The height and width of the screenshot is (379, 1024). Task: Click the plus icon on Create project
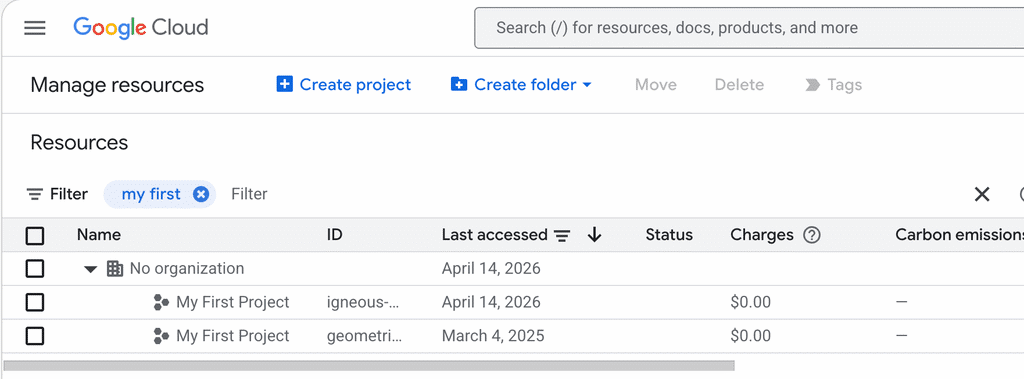285,84
